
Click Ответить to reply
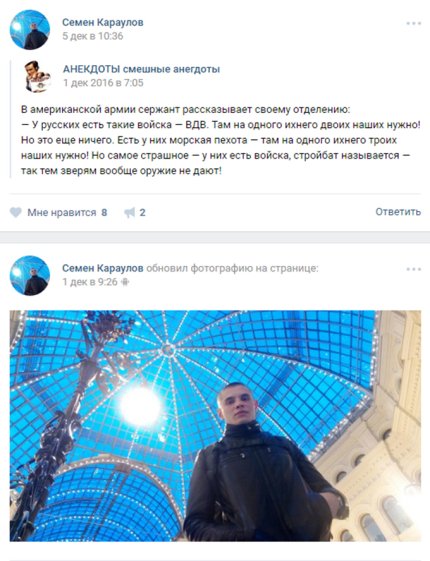tap(398, 212)
